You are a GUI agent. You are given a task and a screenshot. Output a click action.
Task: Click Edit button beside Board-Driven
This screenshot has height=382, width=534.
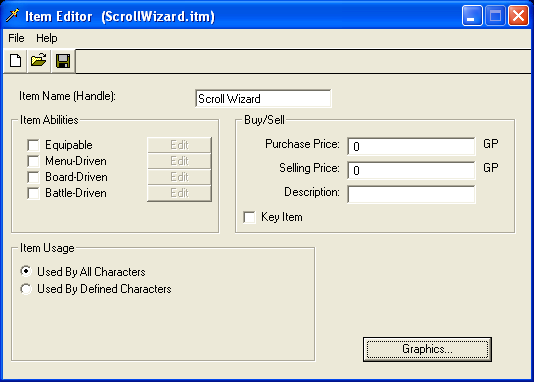point(179,177)
